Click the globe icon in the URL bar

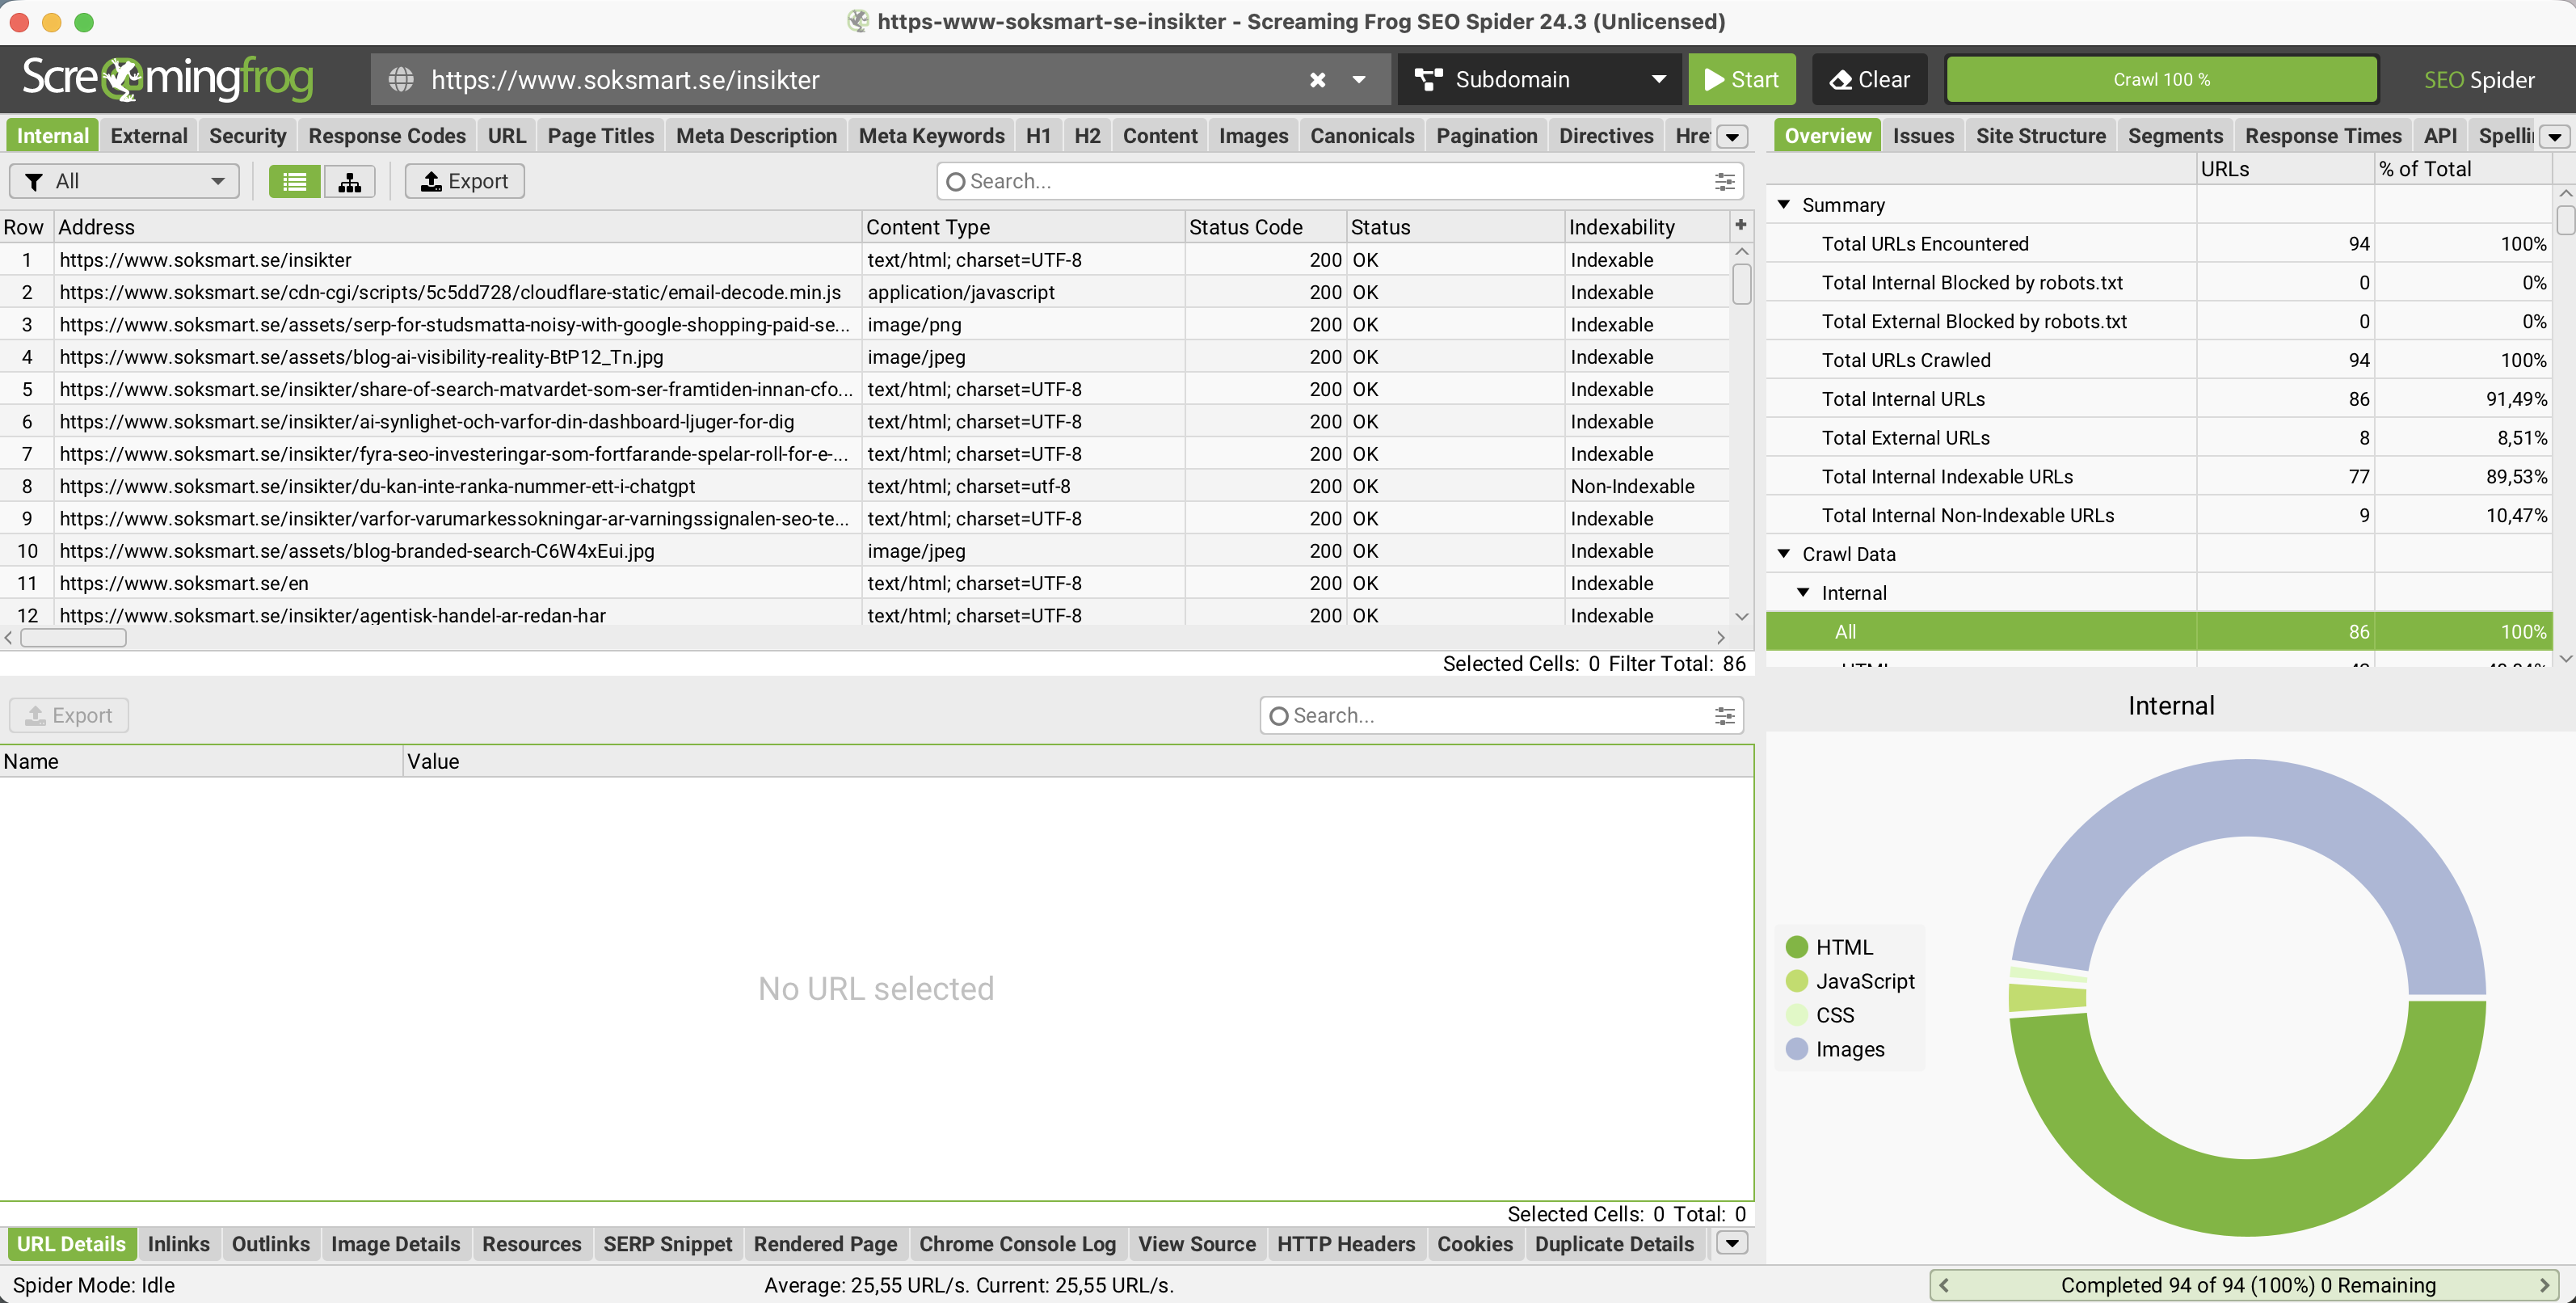pyautogui.click(x=402, y=80)
